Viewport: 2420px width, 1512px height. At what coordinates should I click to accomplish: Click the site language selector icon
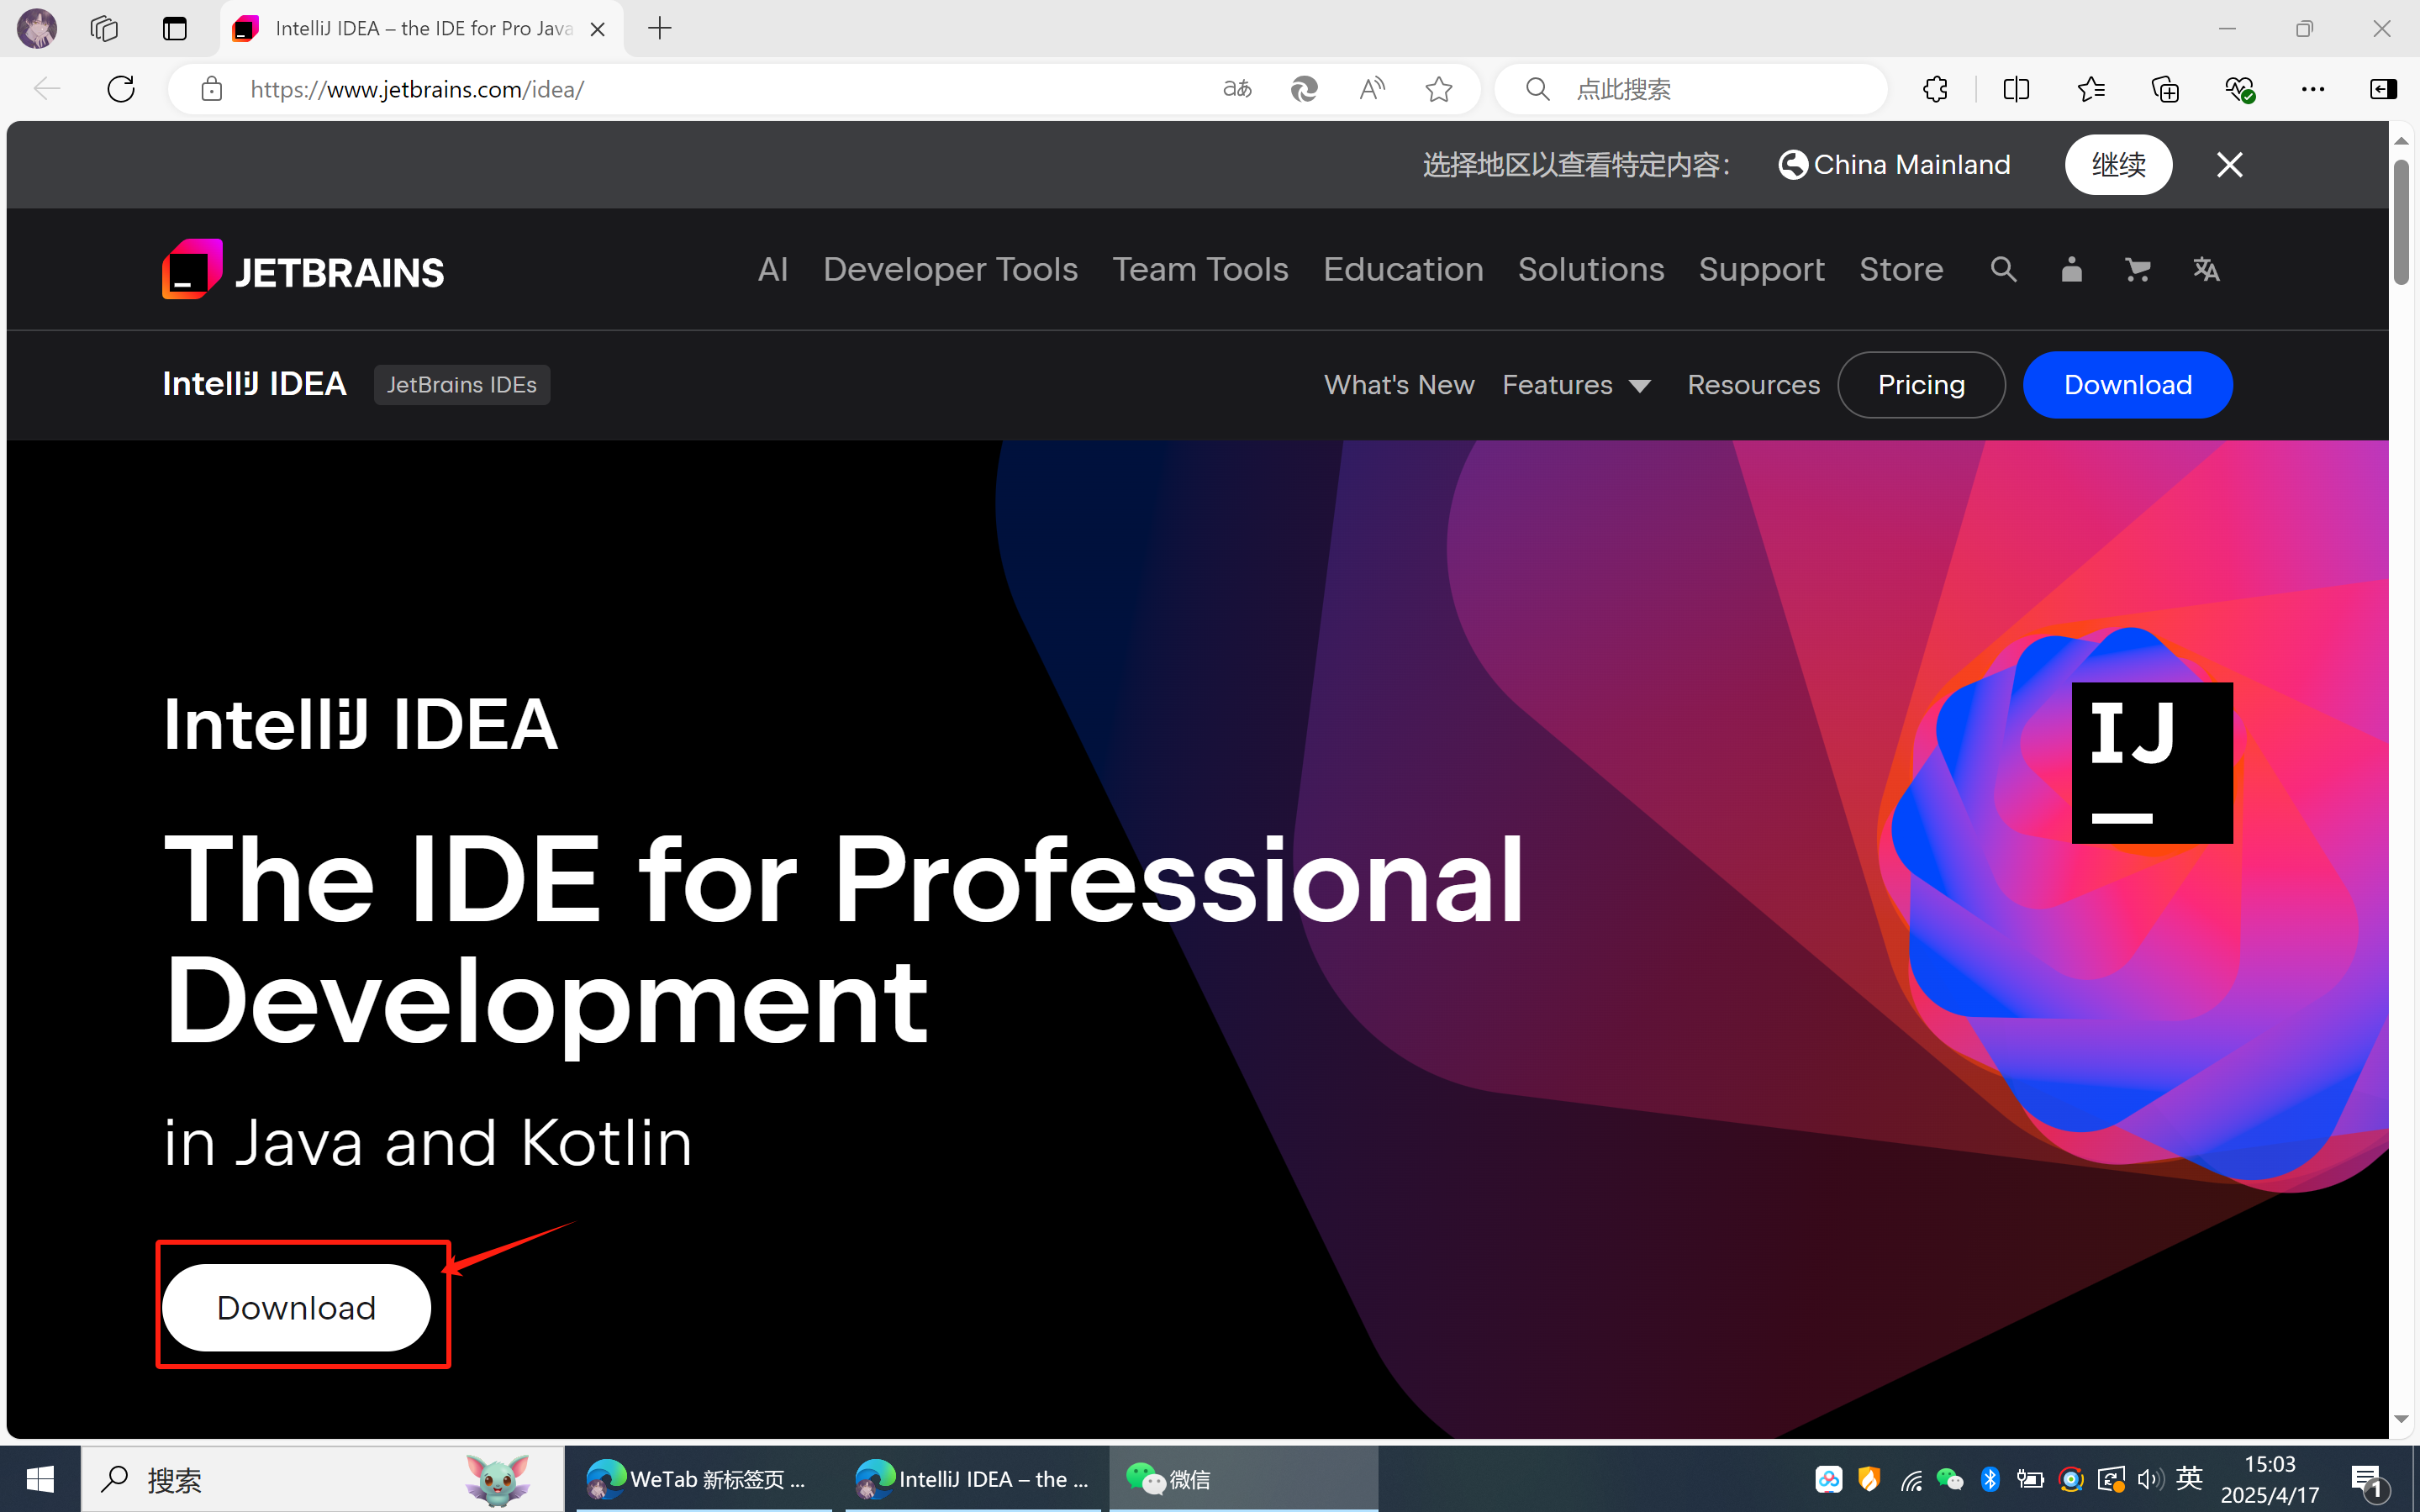(2206, 269)
